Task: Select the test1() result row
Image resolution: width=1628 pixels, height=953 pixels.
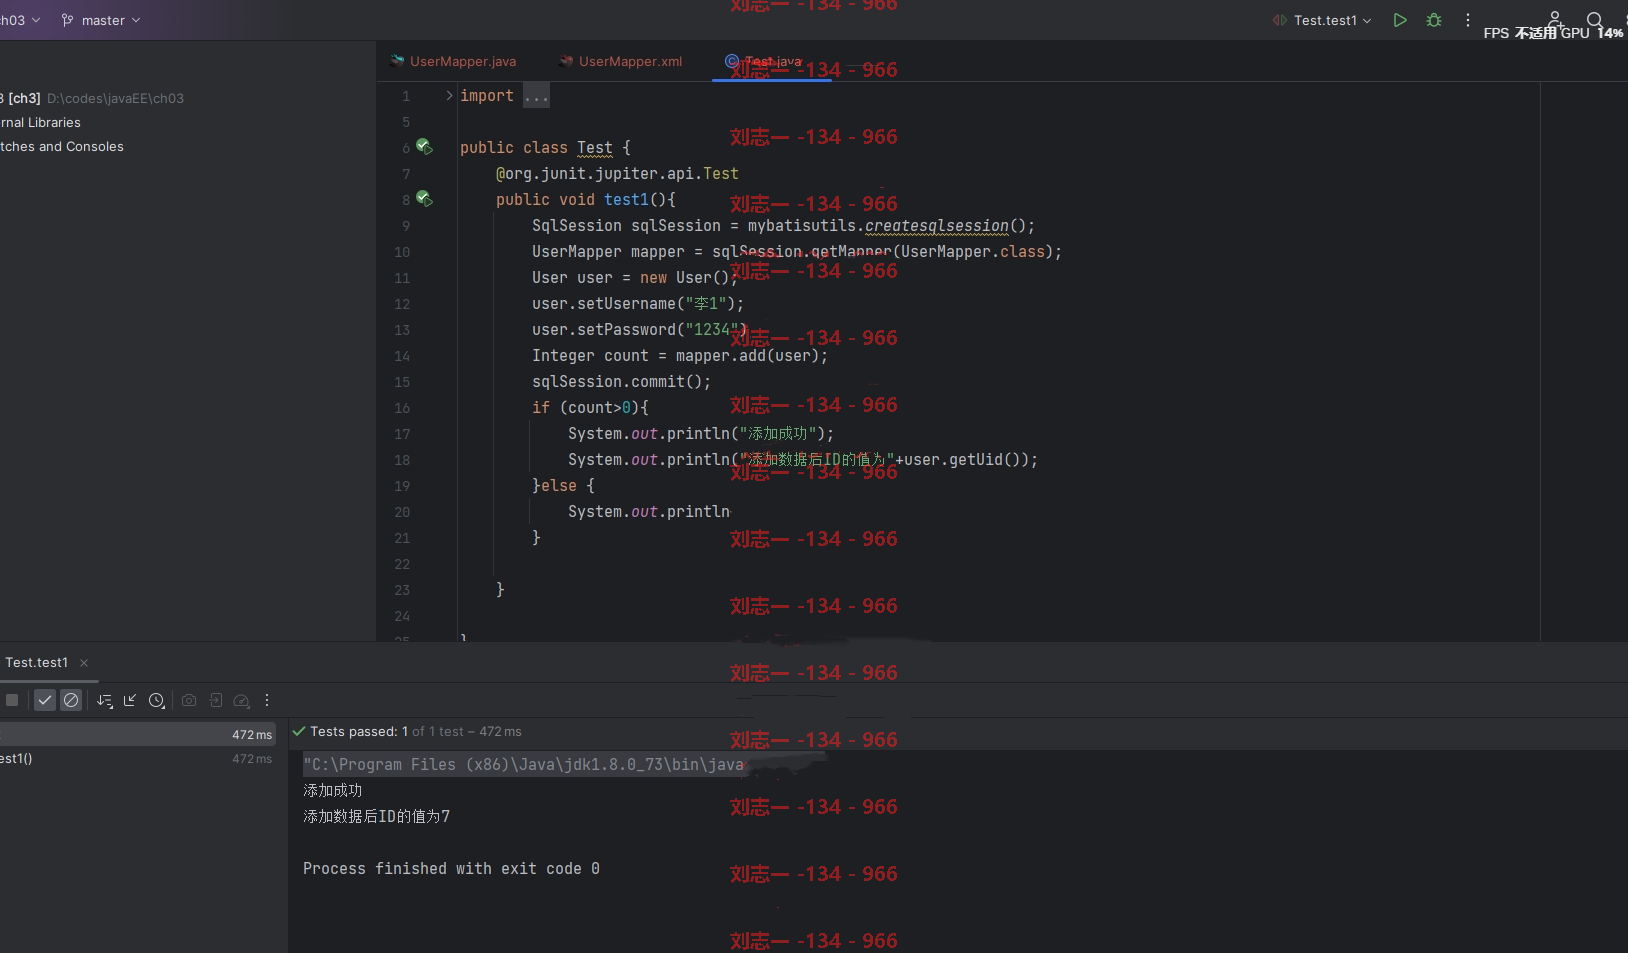Action: (x=138, y=758)
